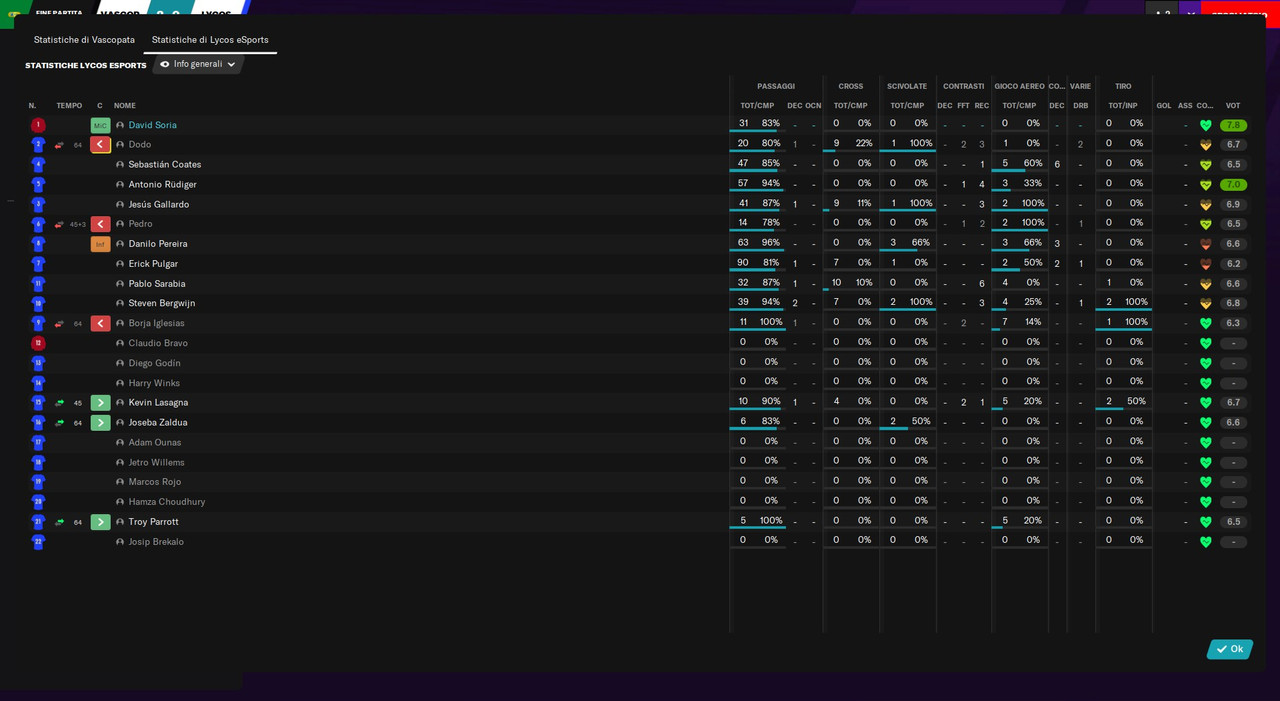The width and height of the screenshot is (1280, 701).
Task: Open Erick Pulgar's player profile
Action: click(153, 264)
